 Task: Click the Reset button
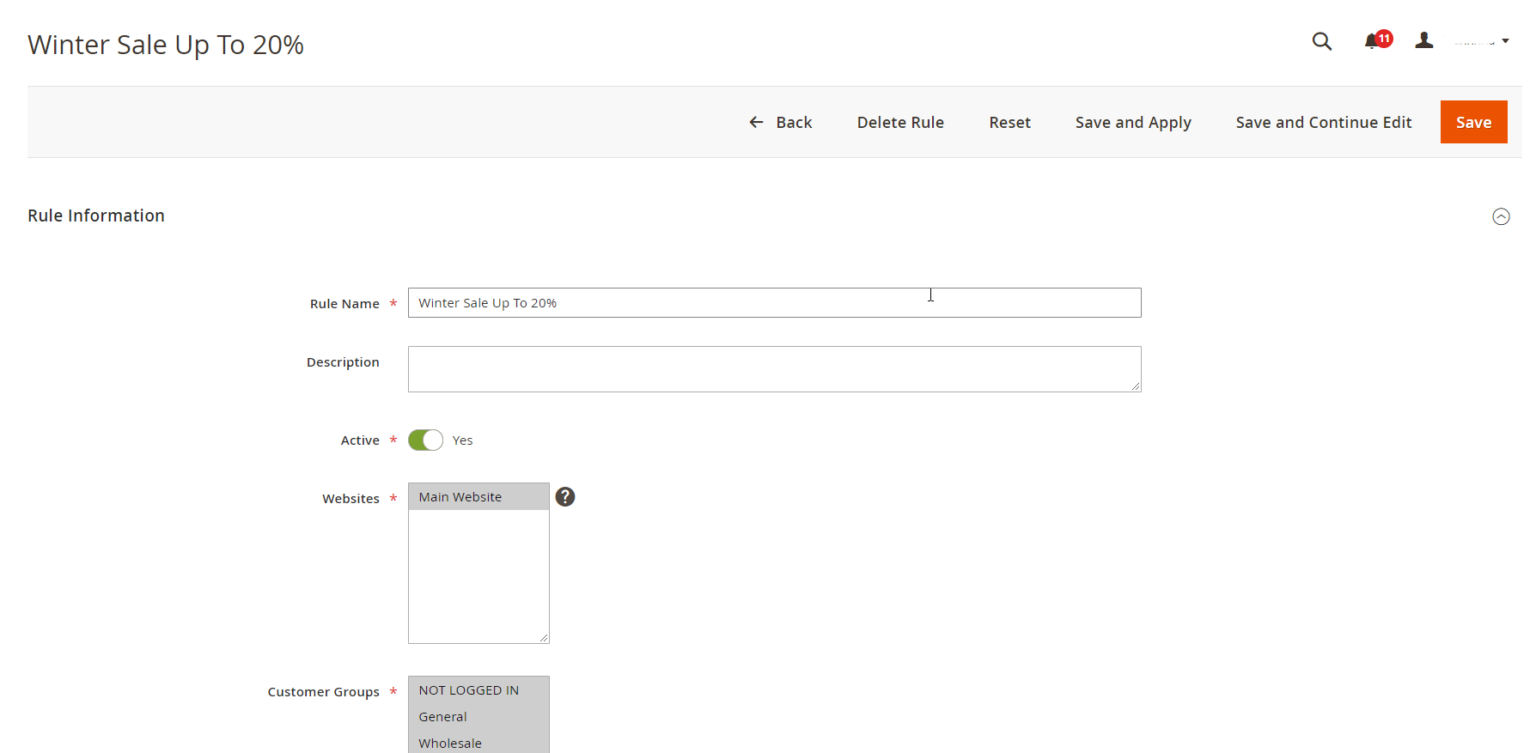point(1009,122)
